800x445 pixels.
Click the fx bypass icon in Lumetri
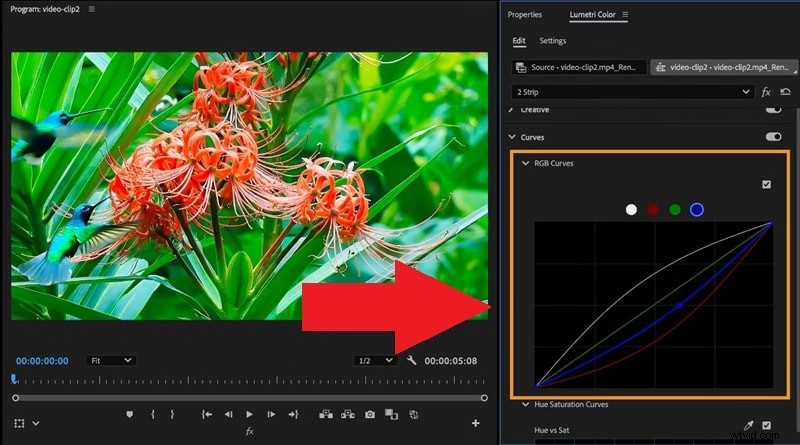click(x=766, y=92)
